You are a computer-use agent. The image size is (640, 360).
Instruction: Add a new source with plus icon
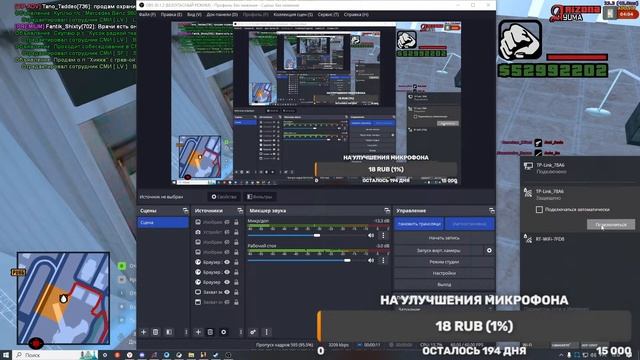click(198, 332)
